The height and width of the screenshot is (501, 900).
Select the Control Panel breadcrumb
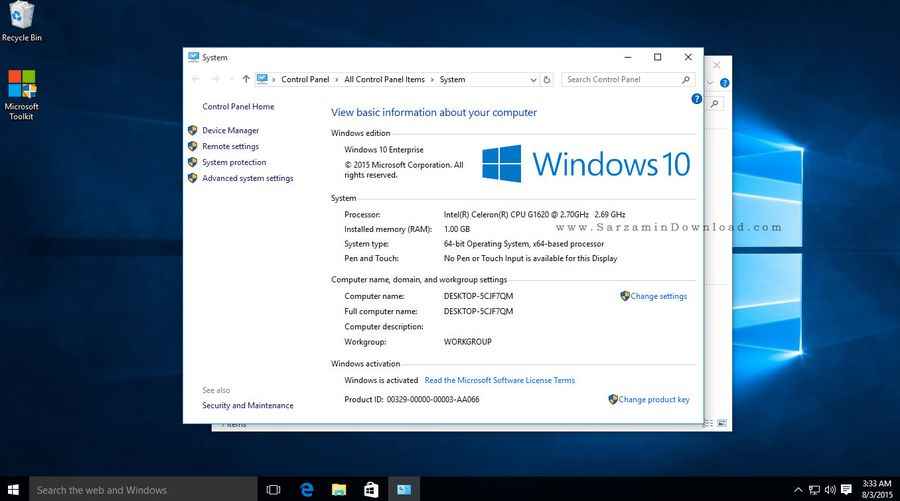(x=305, y=79)
